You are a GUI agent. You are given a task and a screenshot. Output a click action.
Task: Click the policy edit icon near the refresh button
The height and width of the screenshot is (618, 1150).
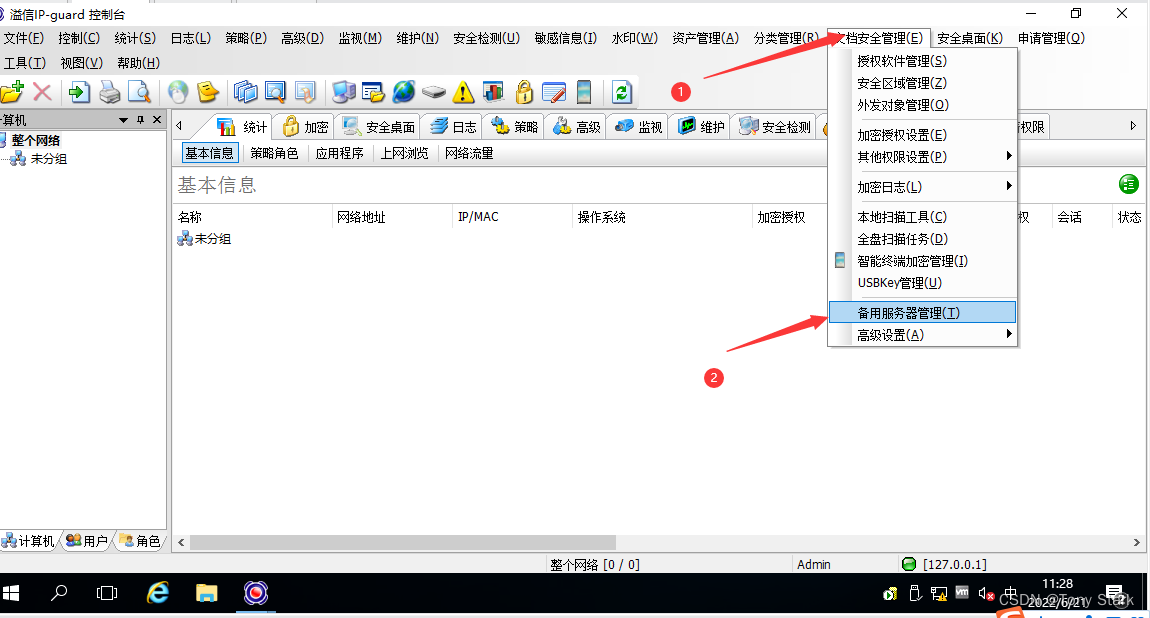(553, 91)
